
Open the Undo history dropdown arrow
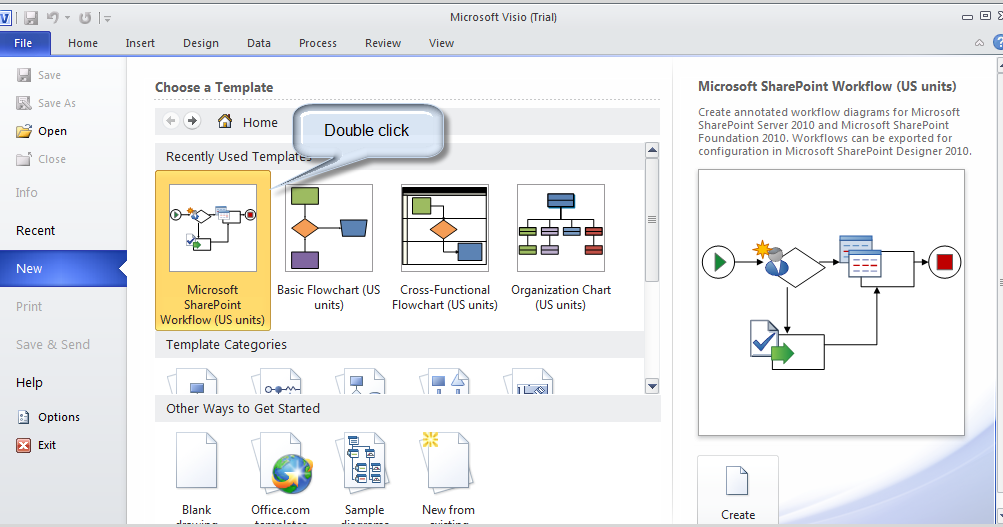click(x=67, y=18)
